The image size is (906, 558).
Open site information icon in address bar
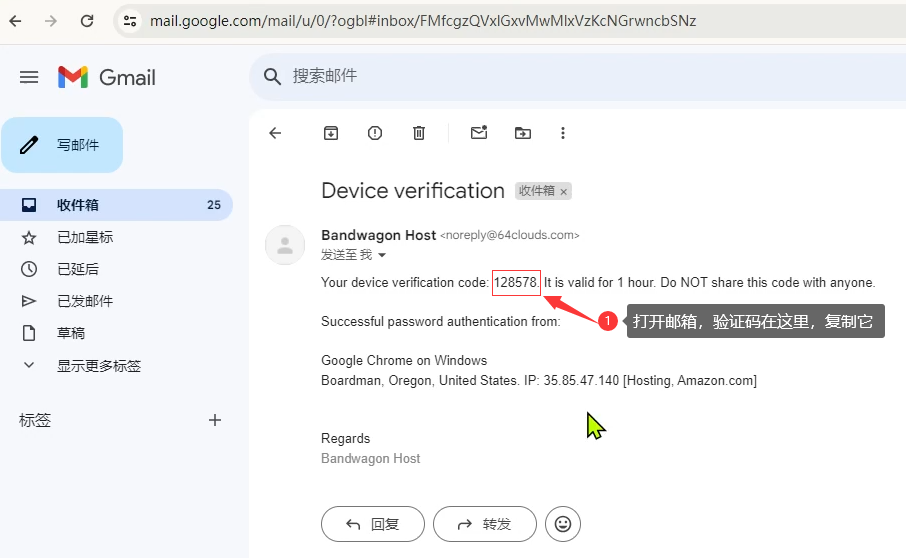pyautogui.click(x=130, y=21)
